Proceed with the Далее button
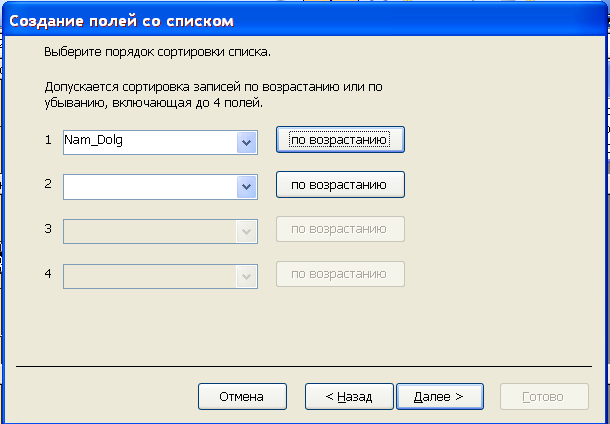610x424 pixels. (x=440, y=397)
